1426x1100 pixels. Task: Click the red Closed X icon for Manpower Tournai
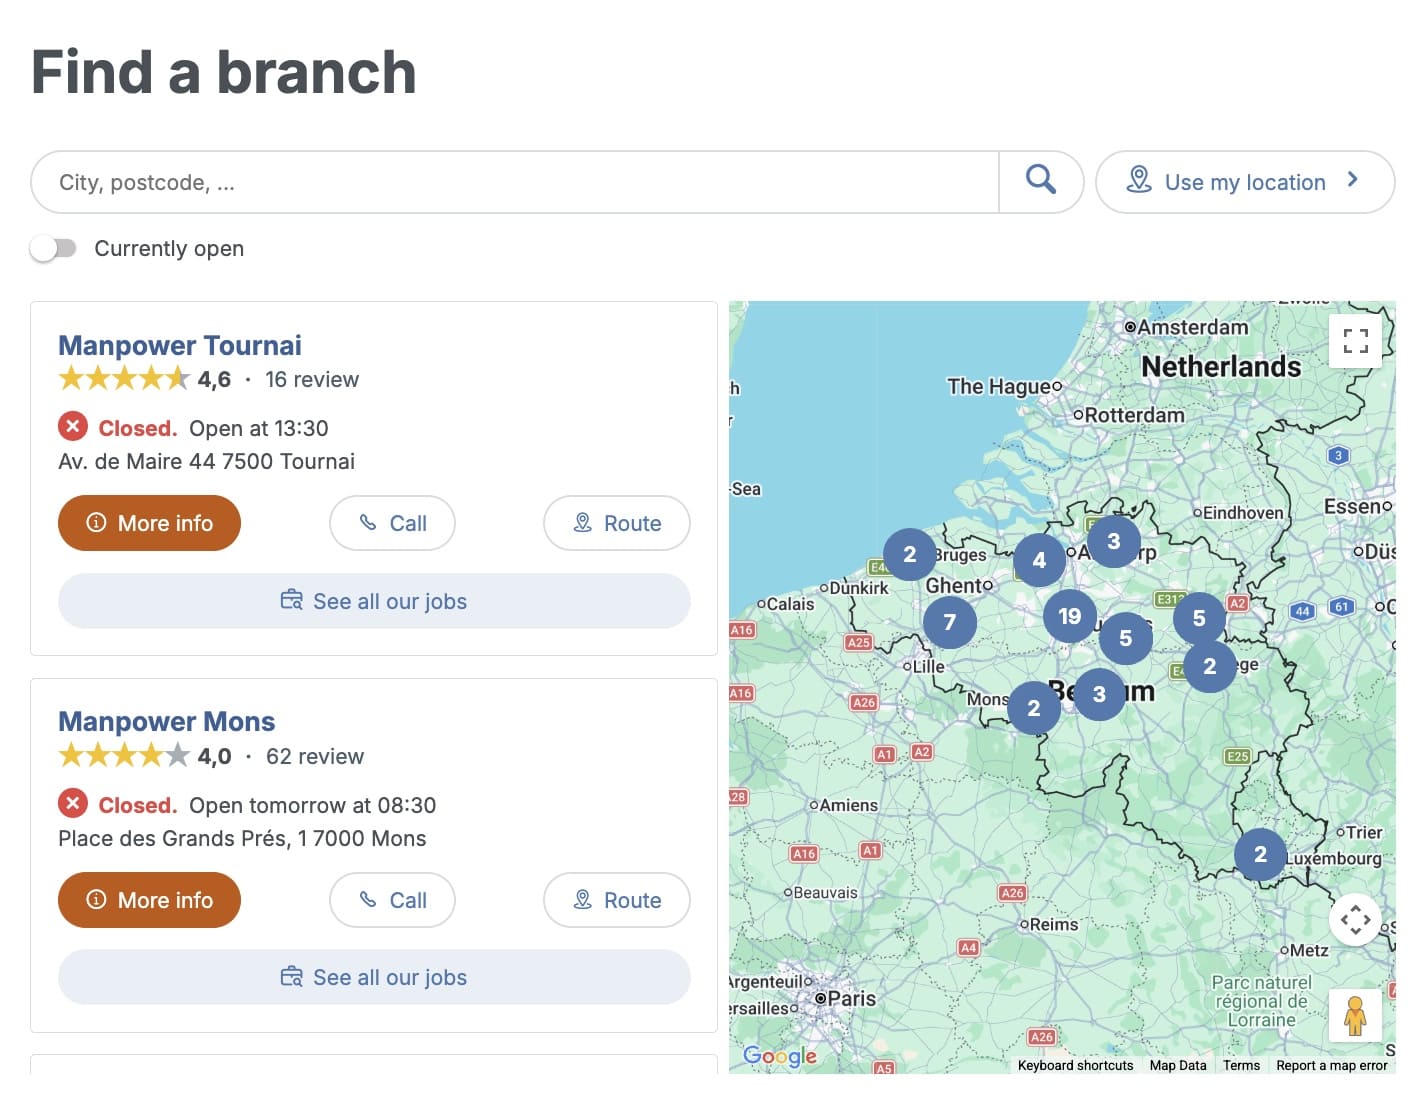point(72,426)
